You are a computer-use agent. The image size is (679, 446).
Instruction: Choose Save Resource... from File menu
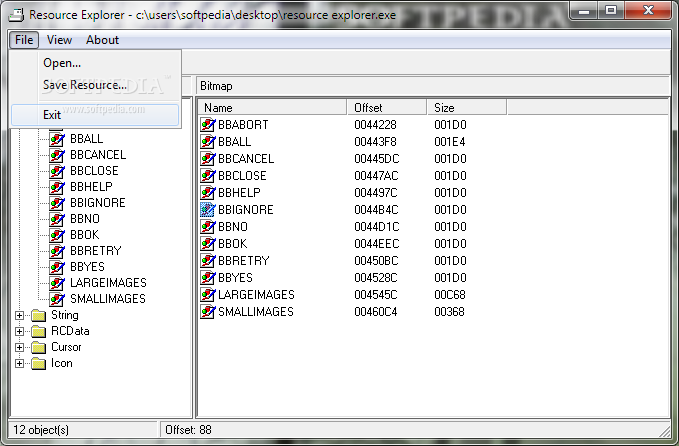pyautogui.click(x=95, y=85)
